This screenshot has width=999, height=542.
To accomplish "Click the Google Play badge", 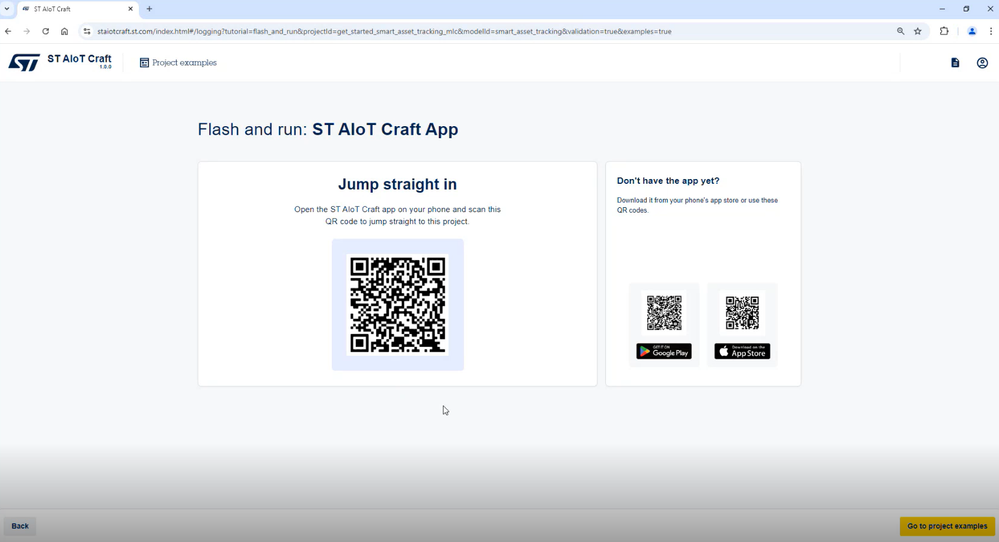I will tap(664, 352).
